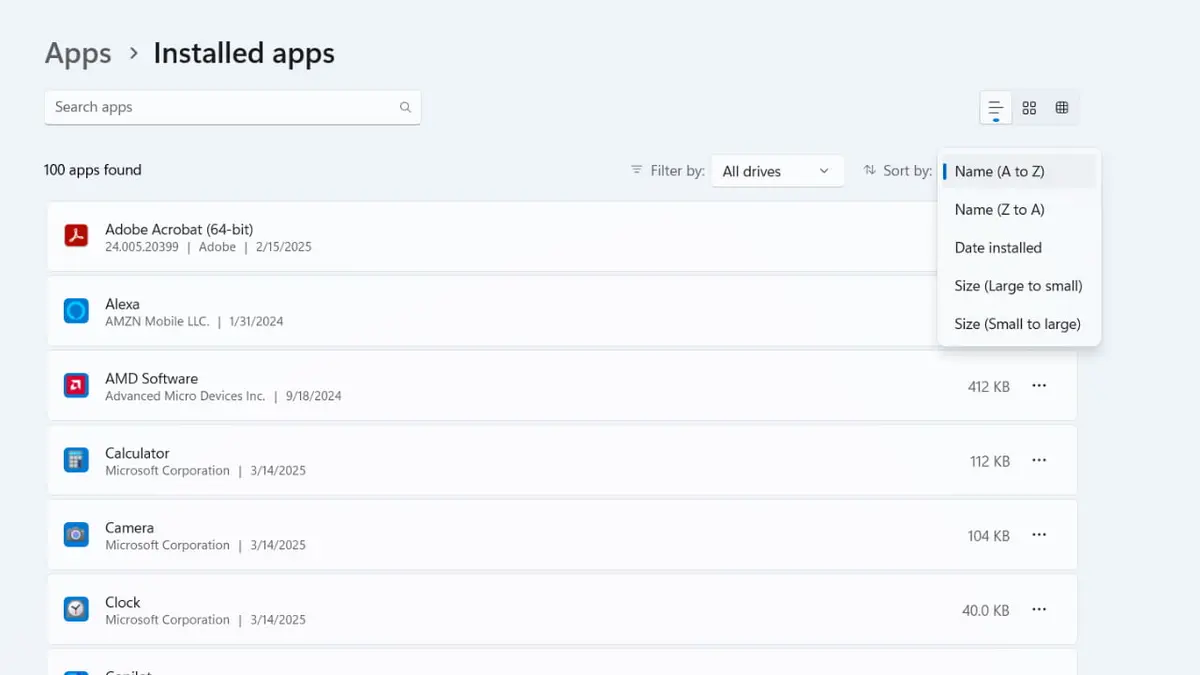
Task: Choose Name (A to Z) sort option
Action: tap(1019, 171)
